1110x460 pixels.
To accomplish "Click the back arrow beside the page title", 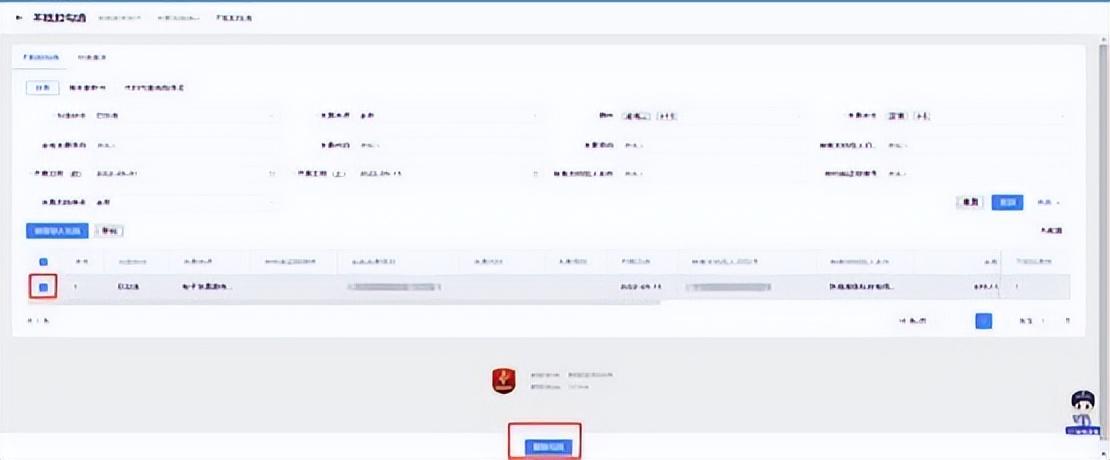I will point(19,17).
